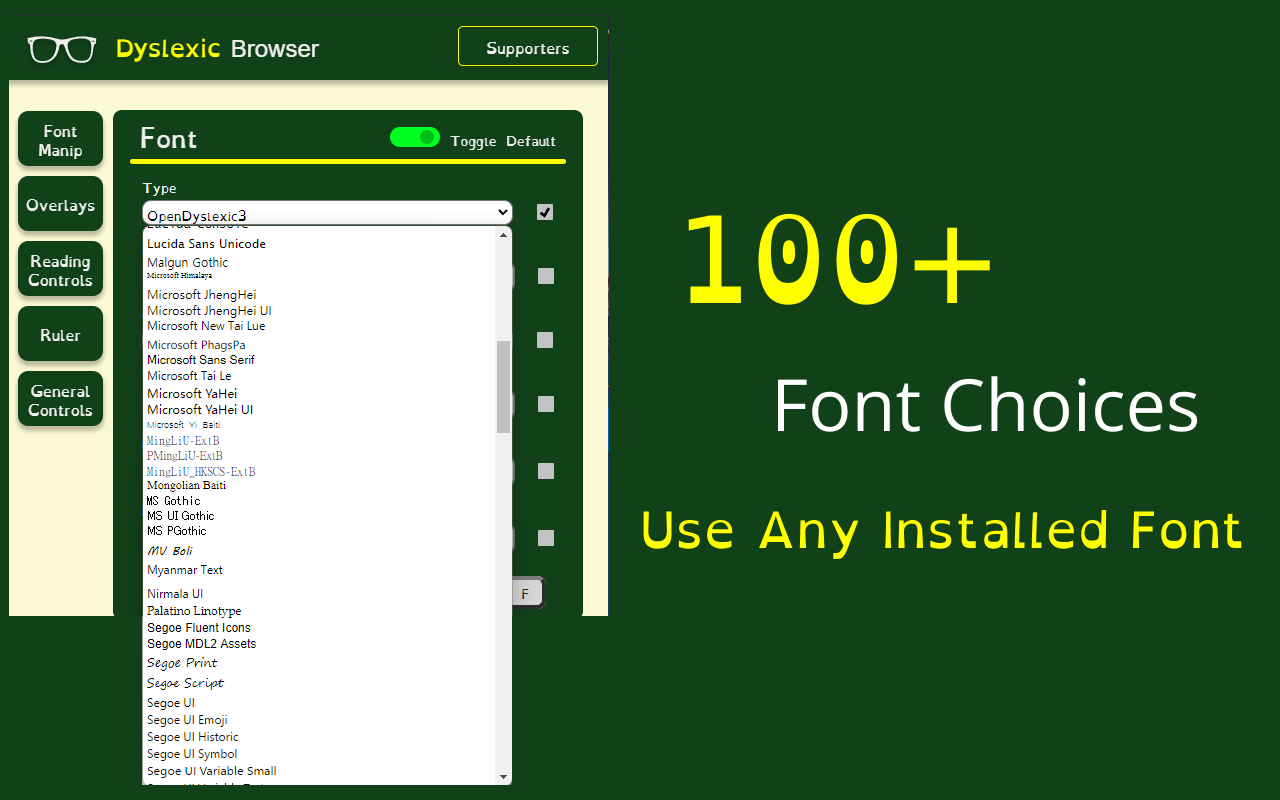This screenshot has height=800, width=1280.
Task: Click the F button
Action: tap(525, 593)
